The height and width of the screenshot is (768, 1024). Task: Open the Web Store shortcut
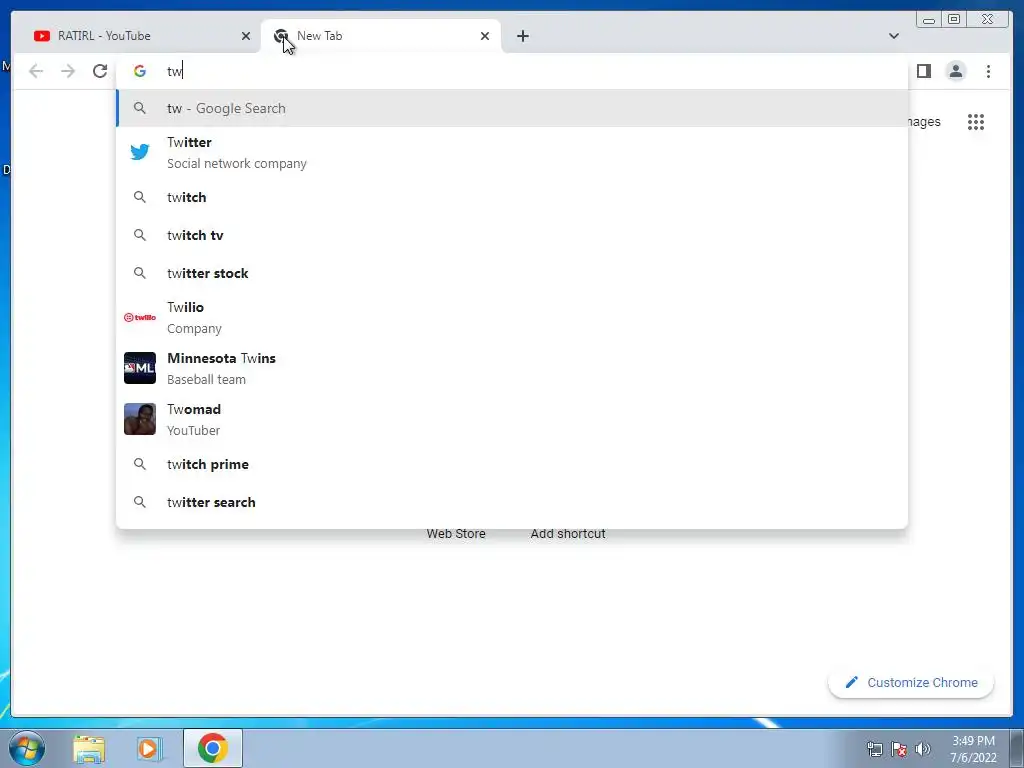pyautogui.click(x=456, y=534)
